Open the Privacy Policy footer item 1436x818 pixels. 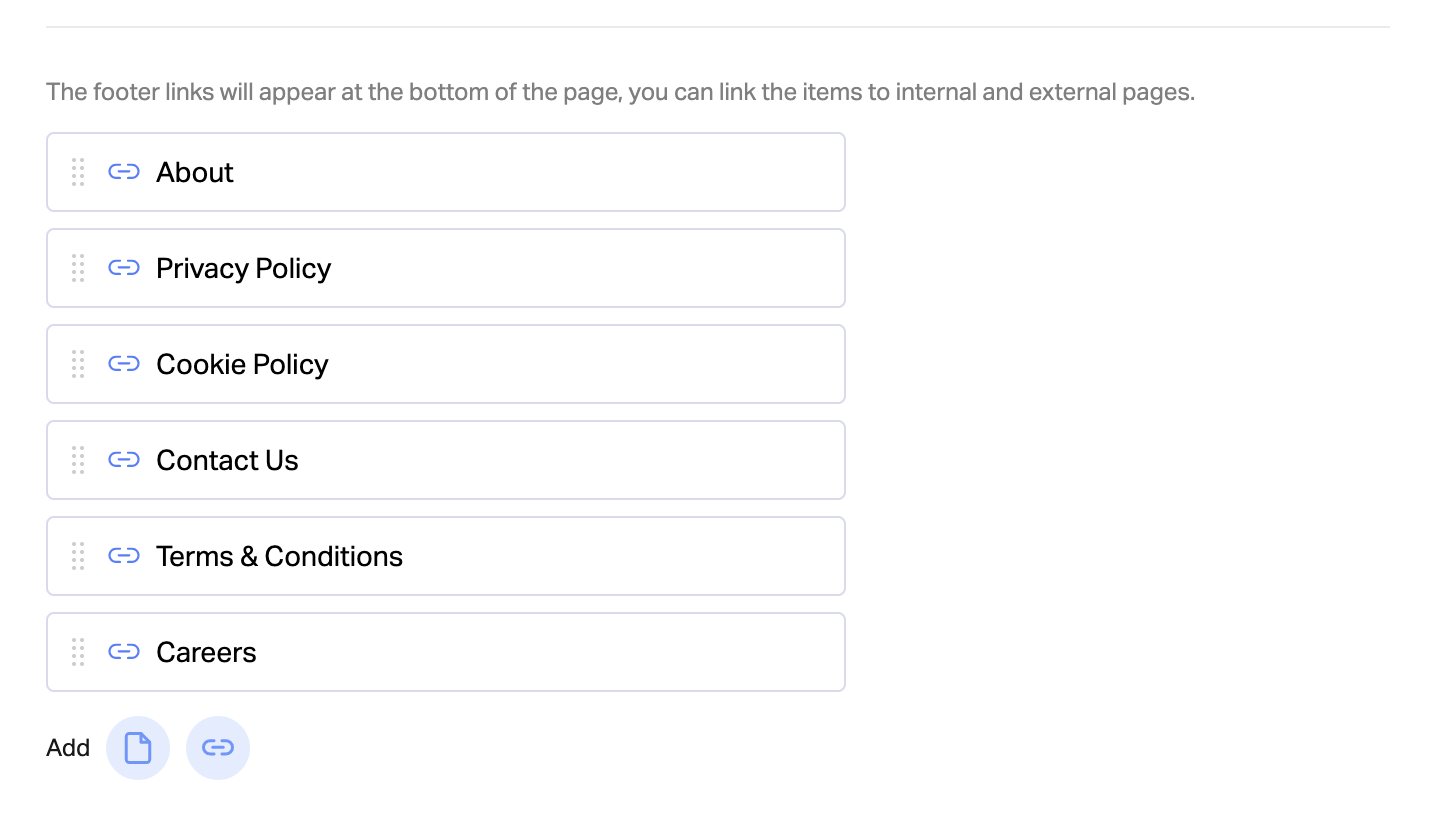446,268
